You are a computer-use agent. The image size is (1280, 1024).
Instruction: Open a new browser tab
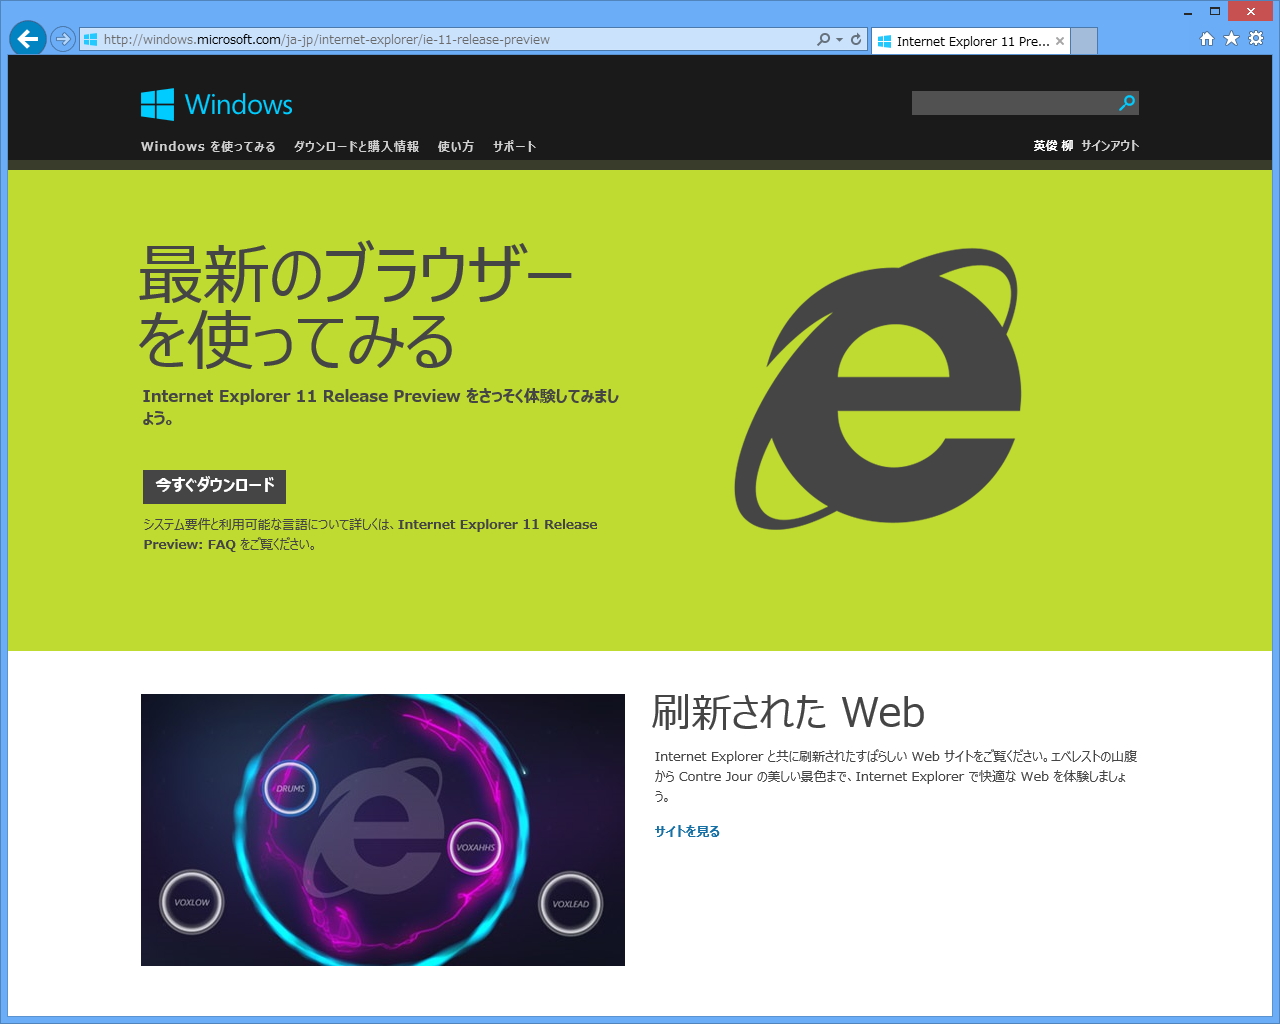coord(1083,40)
